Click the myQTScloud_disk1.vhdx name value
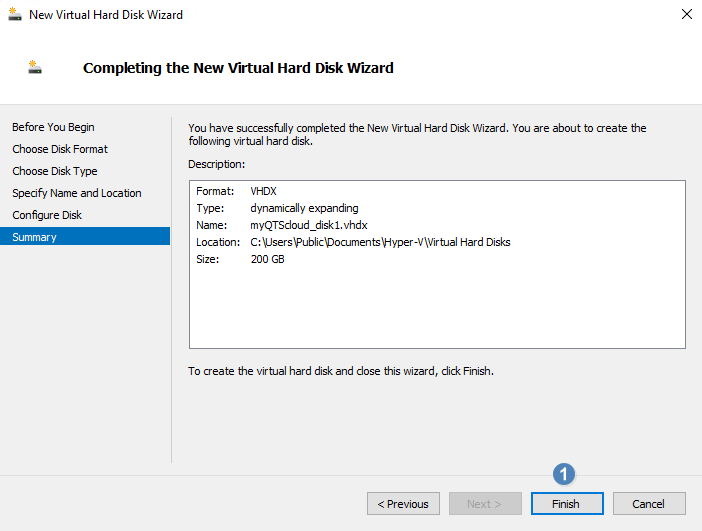Screen dimensions: 702x531 click(309, 225)
